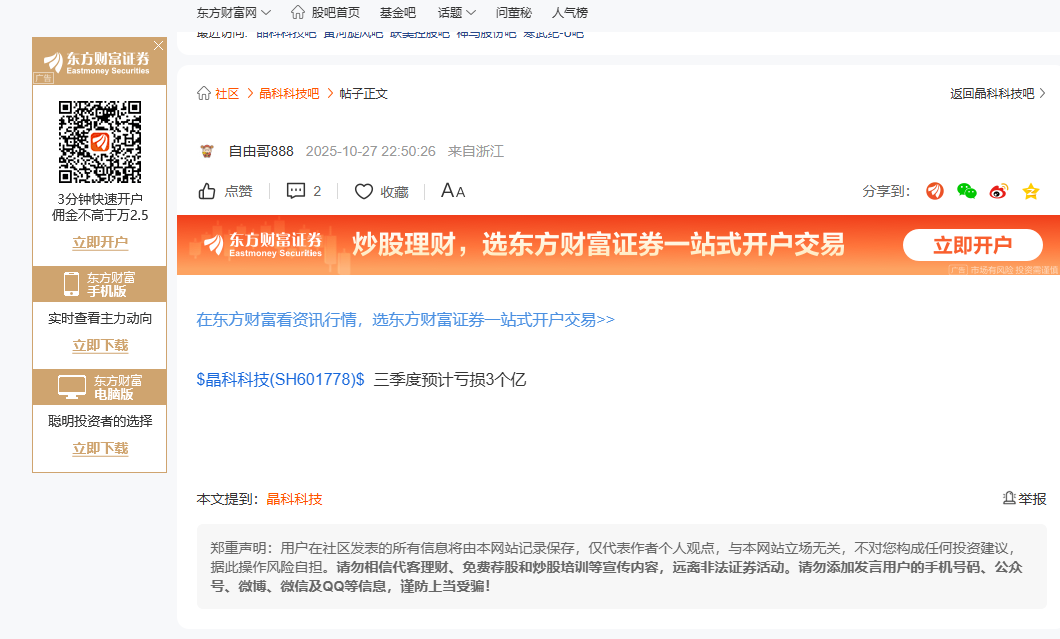Share post to Eastmoney red icon
1060x639 pixels.
click(935, 191)
